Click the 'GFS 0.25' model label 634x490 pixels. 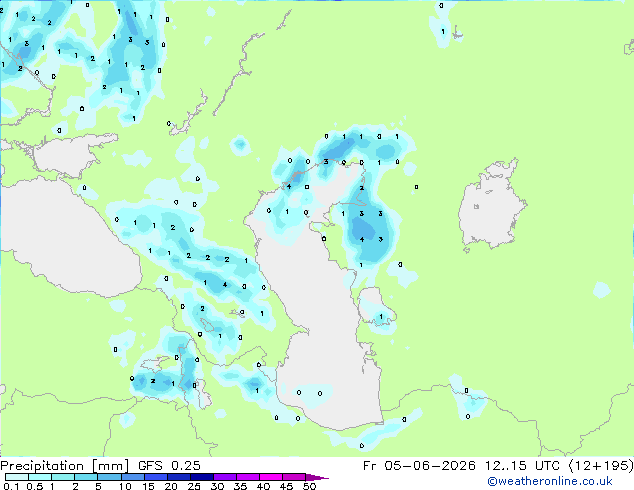pyautogui.click(x=169, y=466)
